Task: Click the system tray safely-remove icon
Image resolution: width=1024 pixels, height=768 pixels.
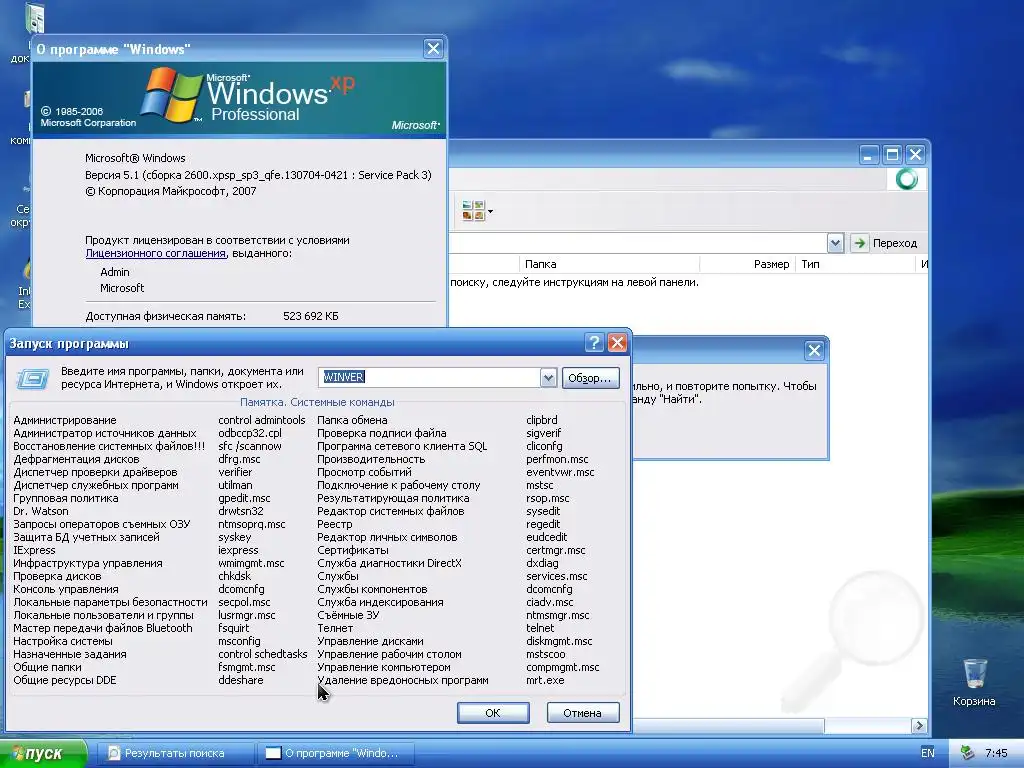Action: coord(967,753)
